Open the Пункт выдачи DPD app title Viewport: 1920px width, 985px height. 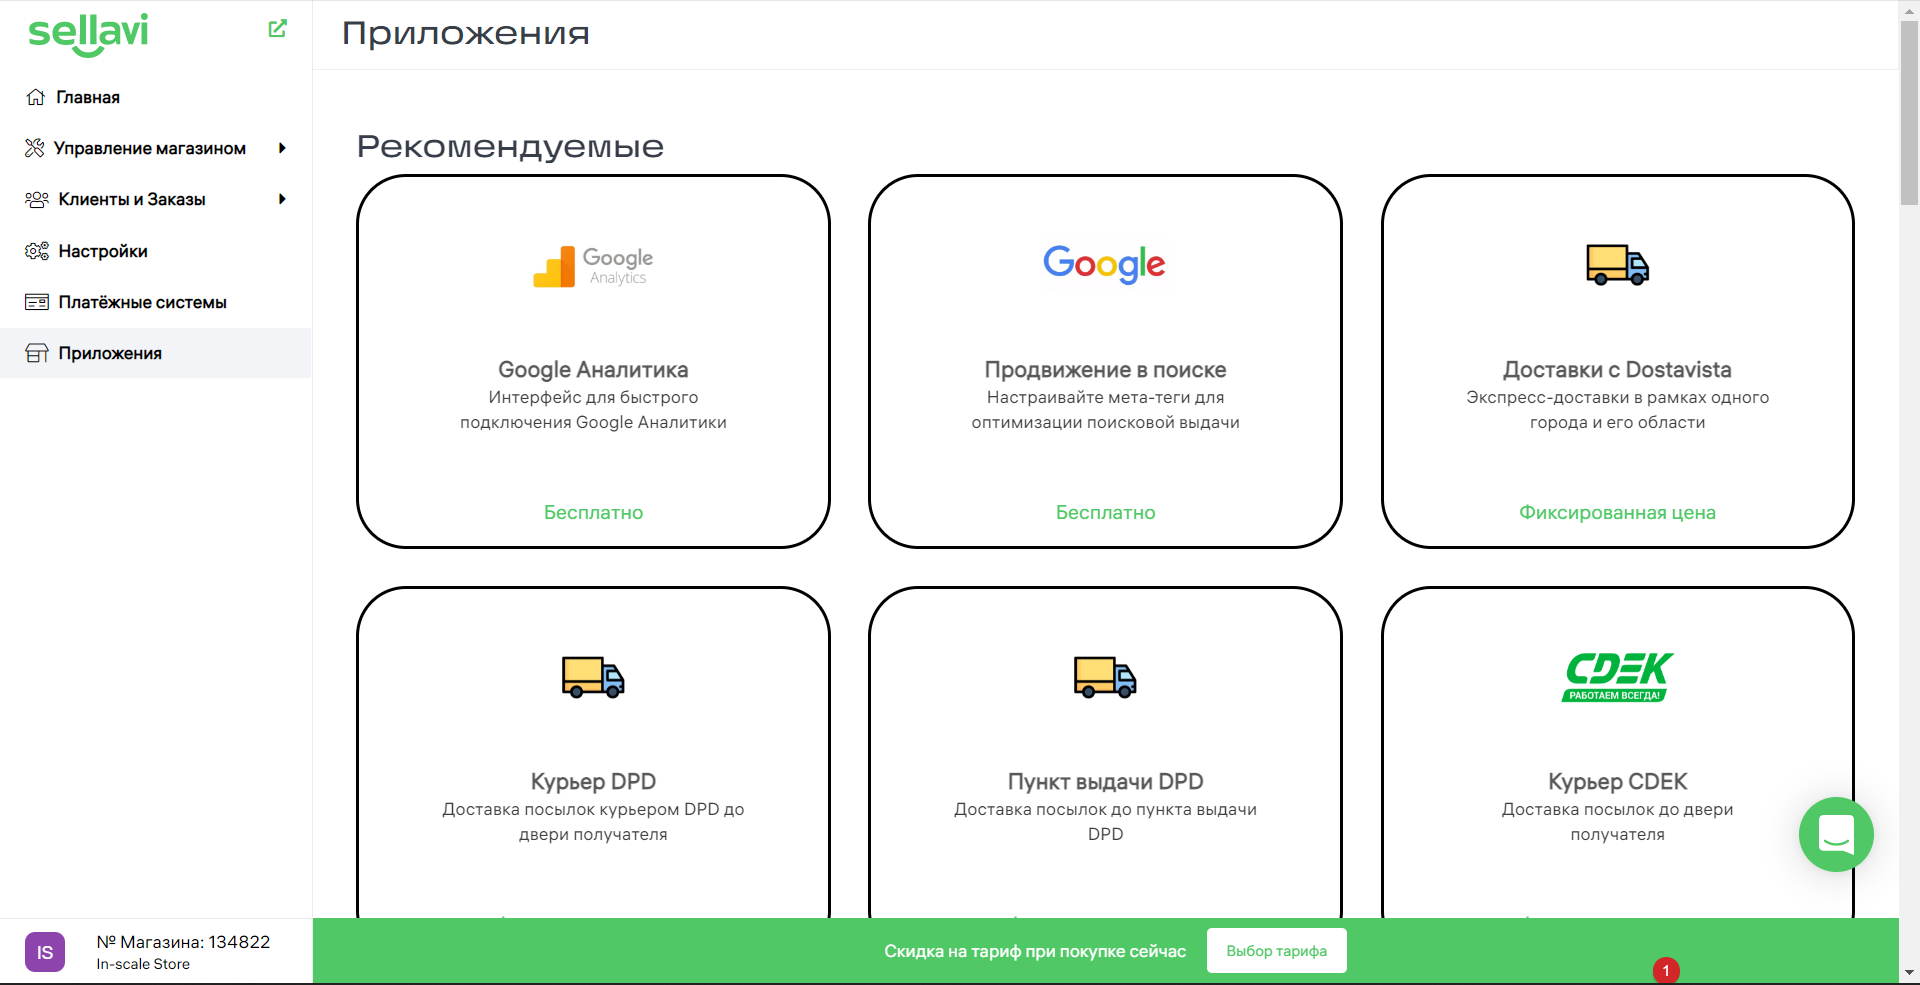point(1105,782)
